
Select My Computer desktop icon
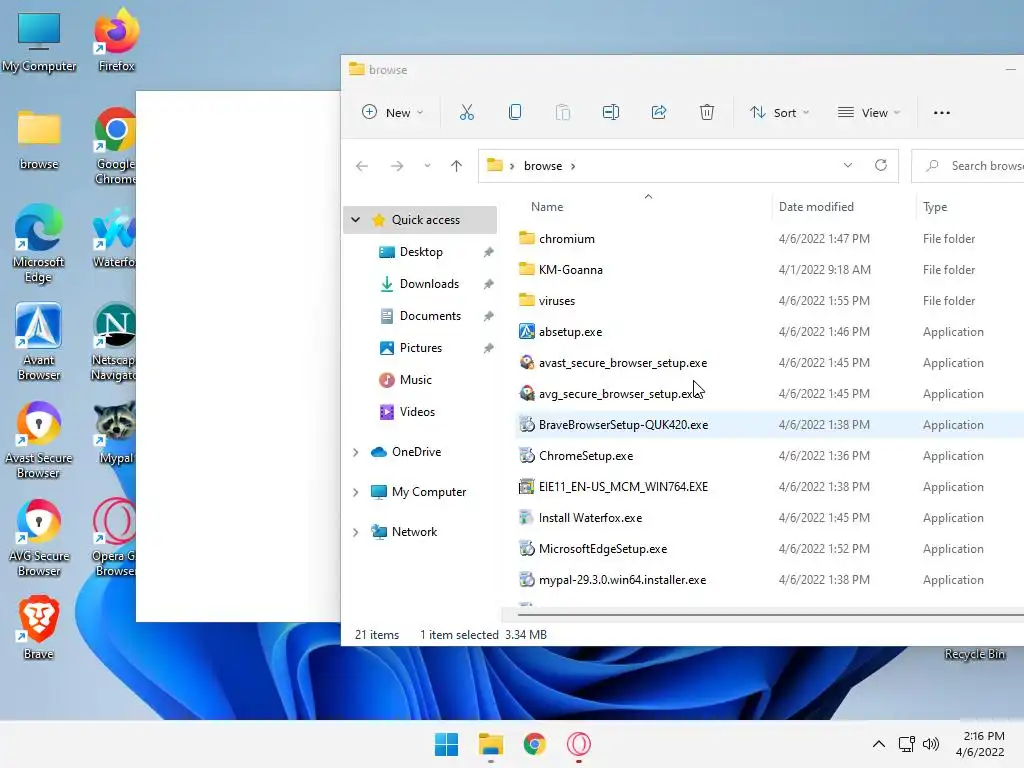[39, 40]
